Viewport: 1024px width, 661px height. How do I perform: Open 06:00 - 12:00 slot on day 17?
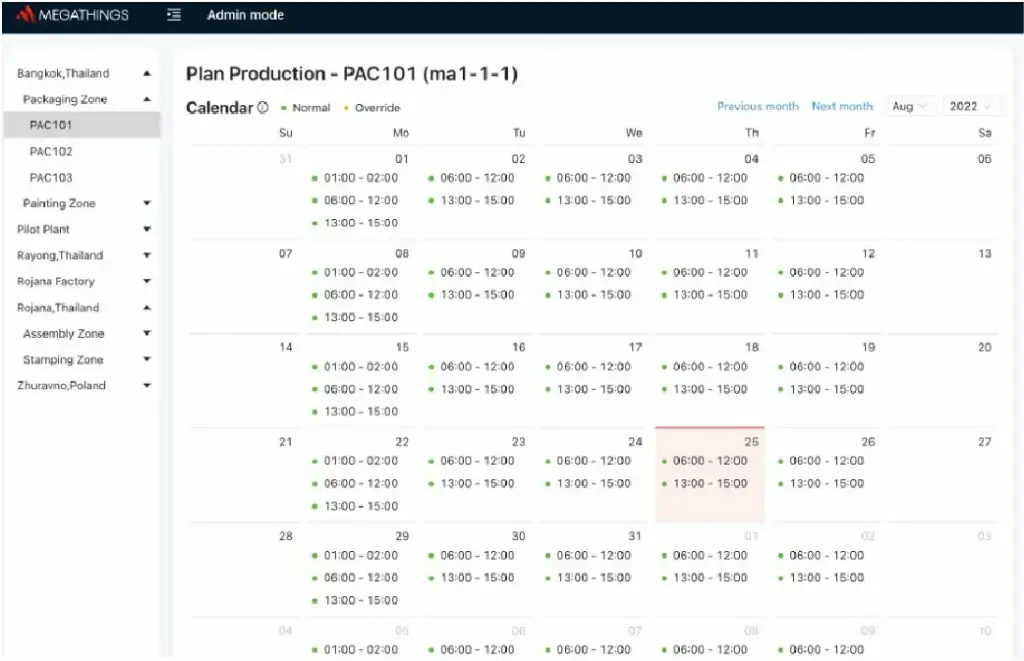593,366
